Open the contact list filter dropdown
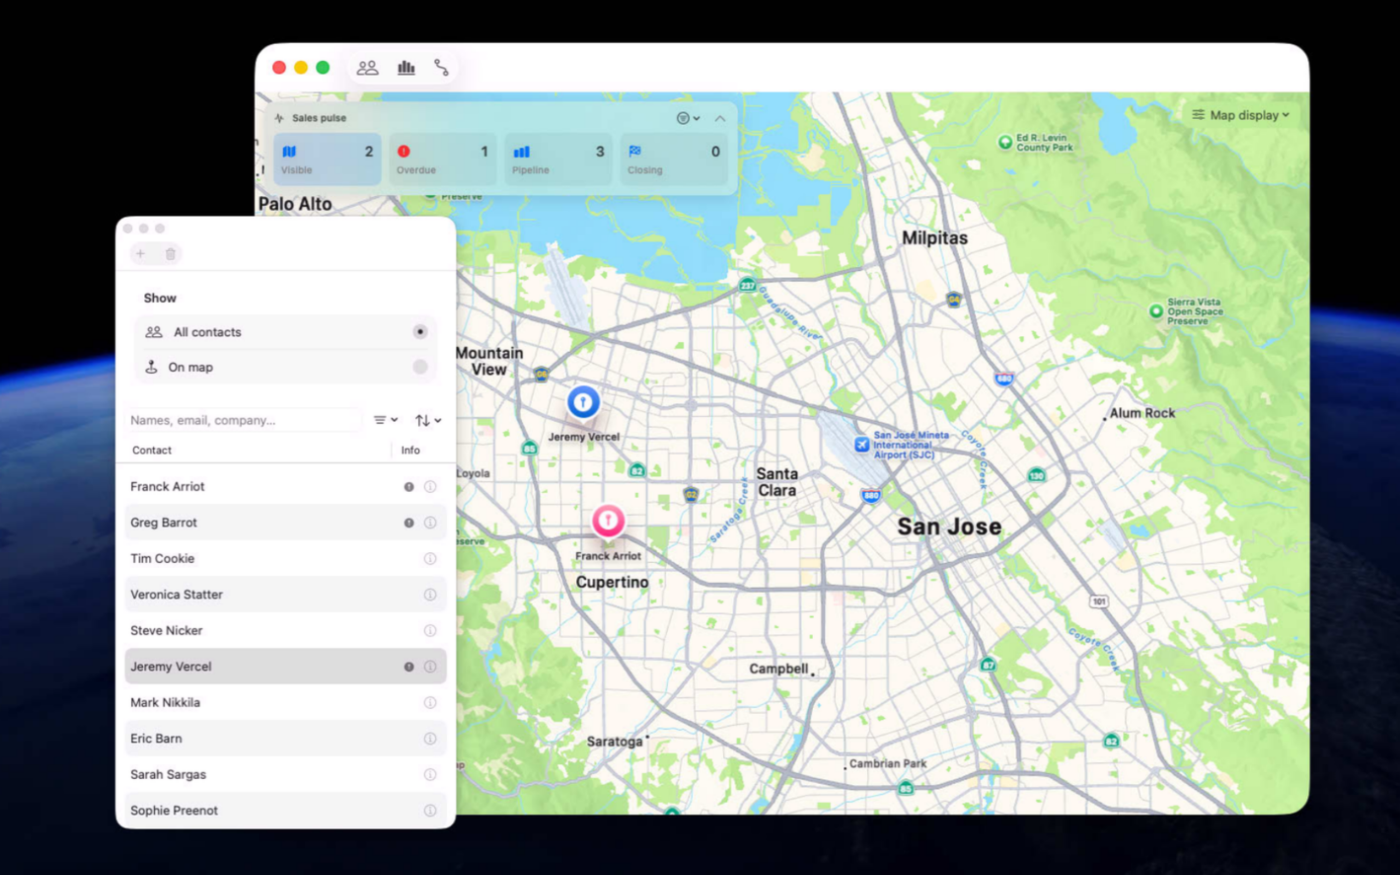Image resolution: width=1400 pixels, height=875 pixels. pos(385,420)
